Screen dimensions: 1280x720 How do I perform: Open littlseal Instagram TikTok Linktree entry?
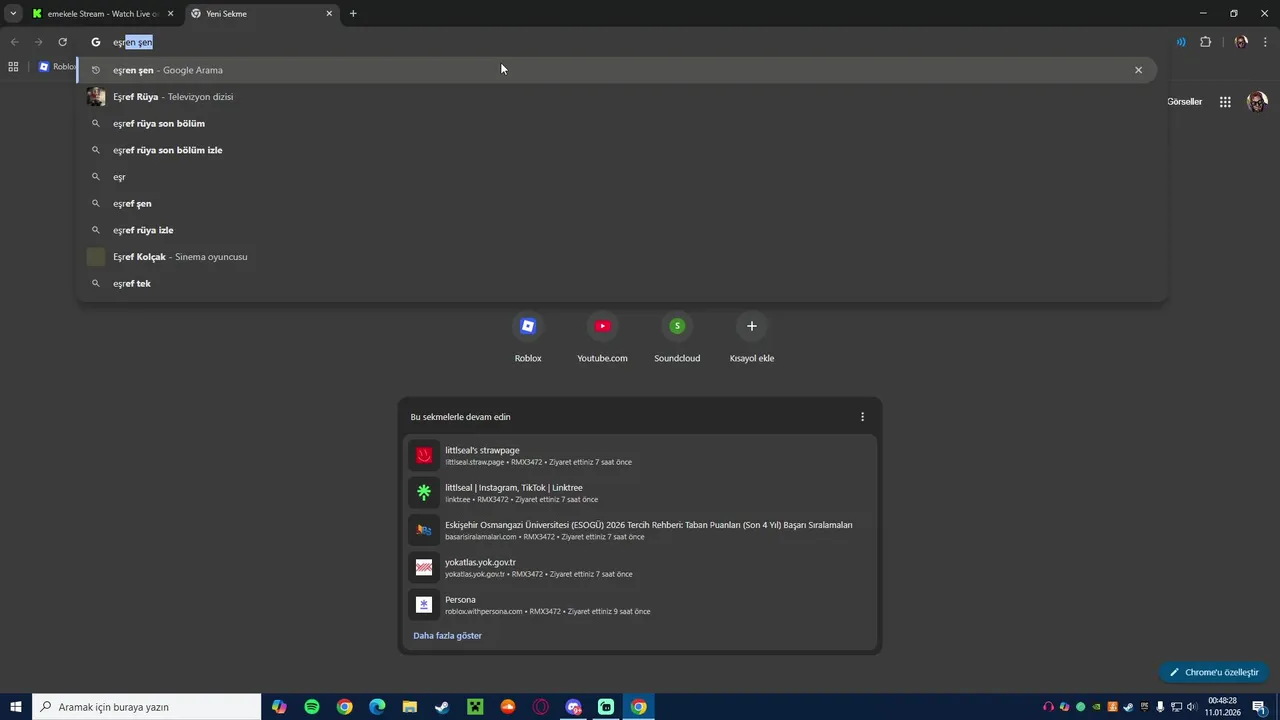[x=640, y=493]
